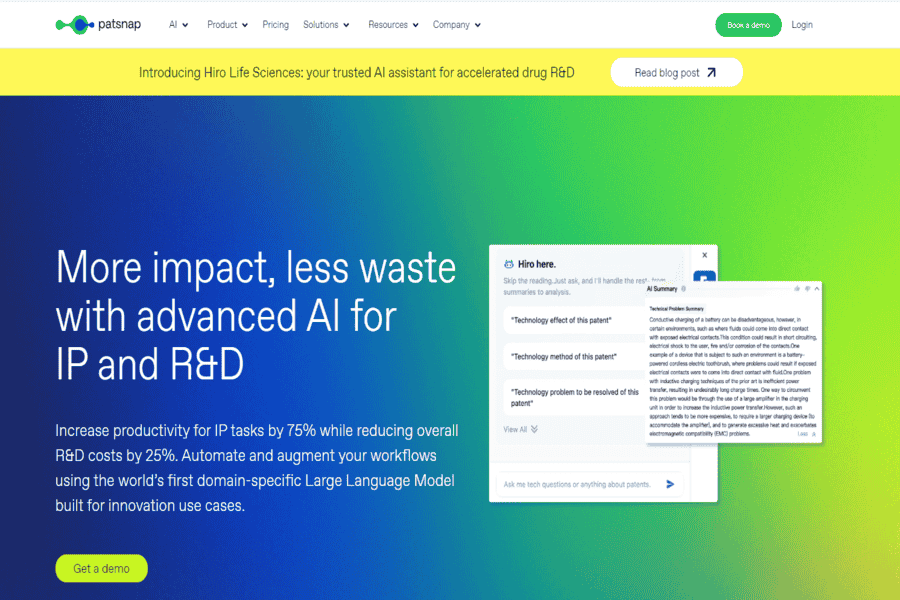Open the Login page
This screenshot has width=900, height=600.
[802, 25]
